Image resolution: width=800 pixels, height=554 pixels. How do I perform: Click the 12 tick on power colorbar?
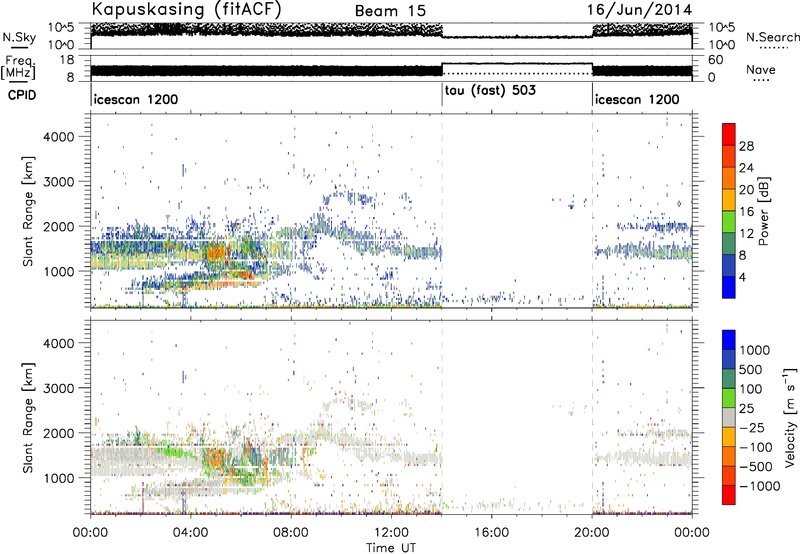(746, 234)
